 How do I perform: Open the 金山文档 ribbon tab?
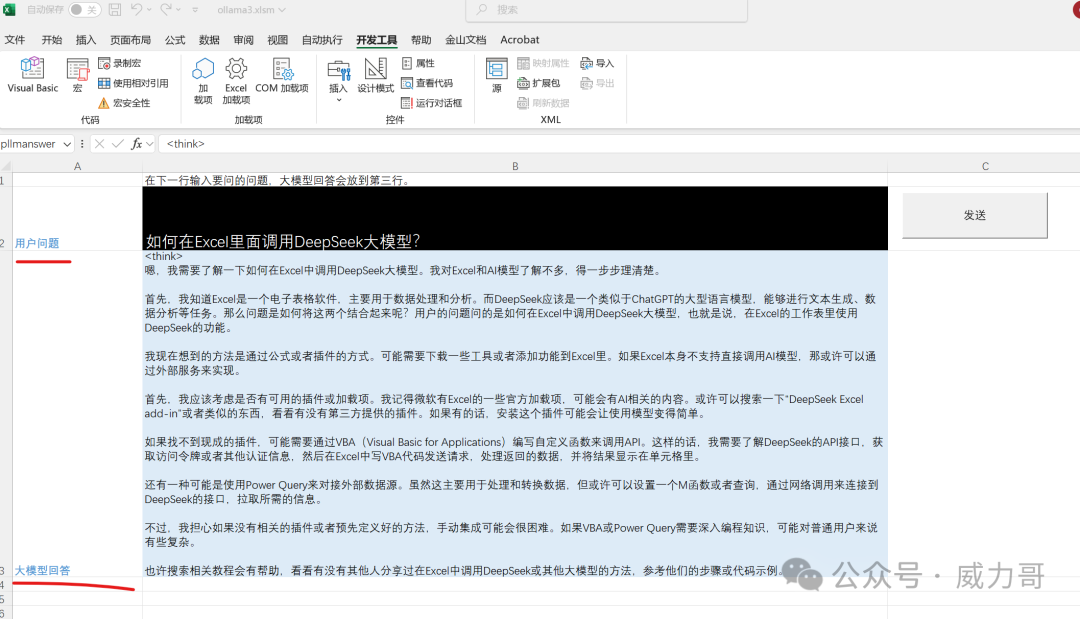465,40
